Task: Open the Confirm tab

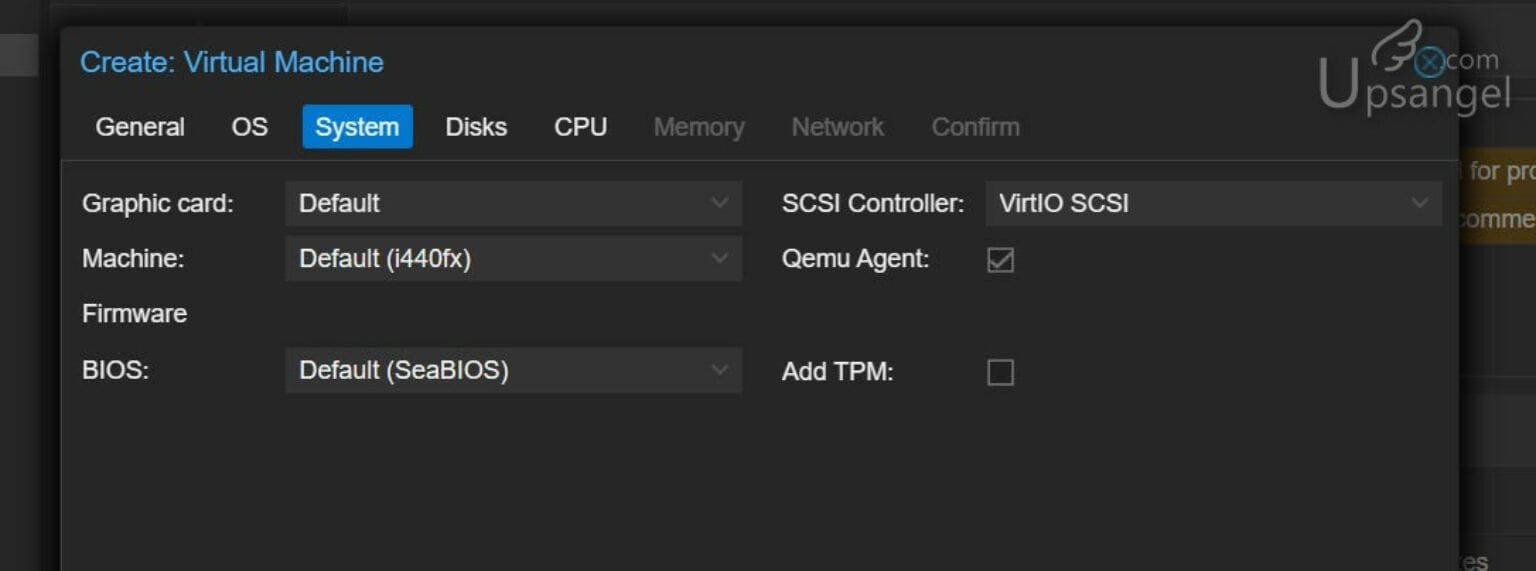Action: 976,127
